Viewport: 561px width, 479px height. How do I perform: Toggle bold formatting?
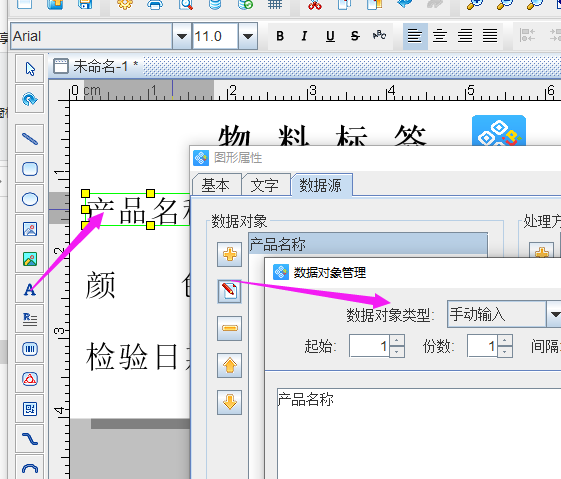pos(280,36)
